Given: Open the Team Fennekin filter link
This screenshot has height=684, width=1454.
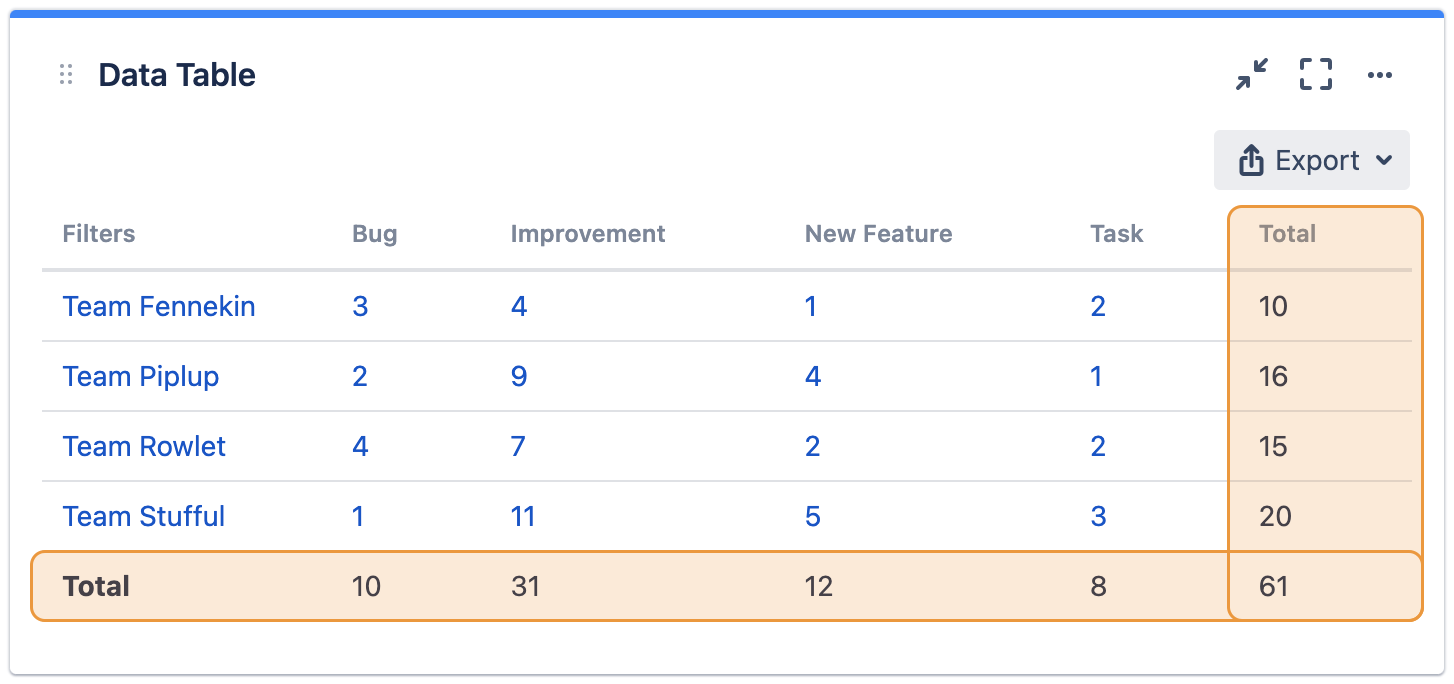Looking at the screenshot, I should point(159,307).
